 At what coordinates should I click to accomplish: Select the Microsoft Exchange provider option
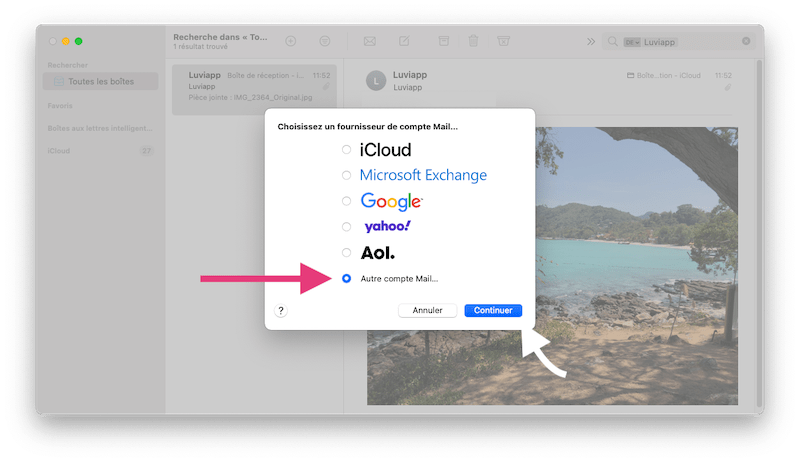[346, 175]
